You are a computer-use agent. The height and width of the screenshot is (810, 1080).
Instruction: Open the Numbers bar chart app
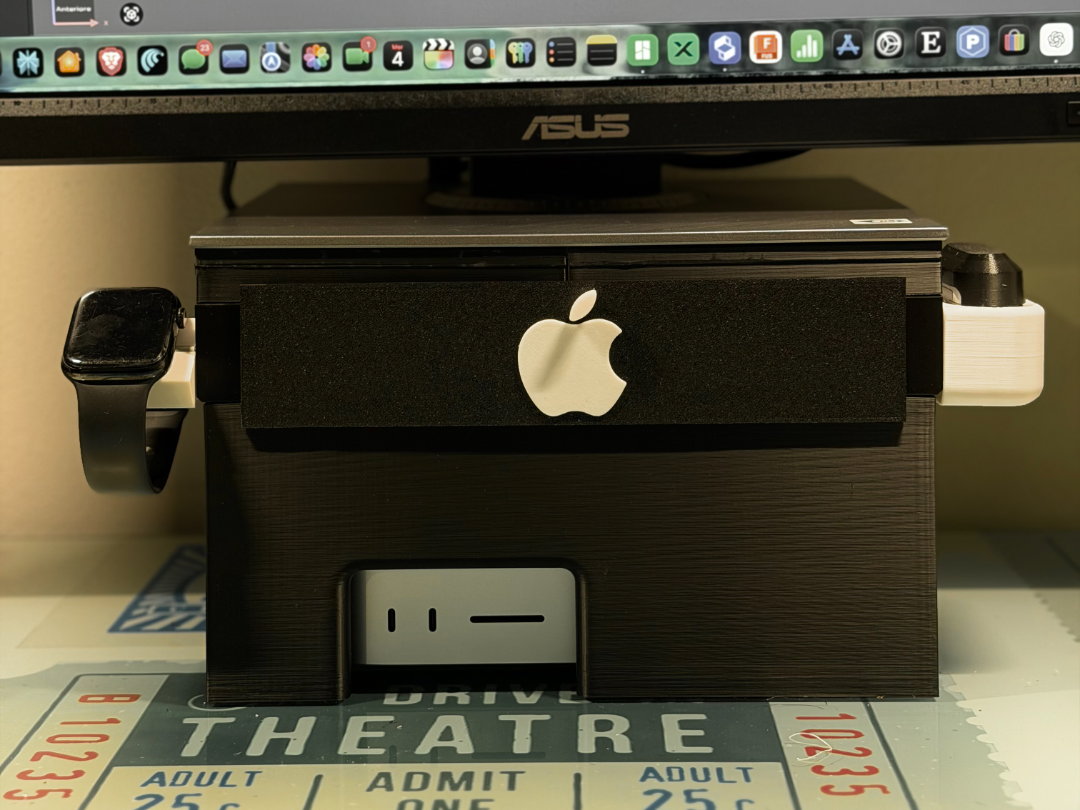click(807, 46)
